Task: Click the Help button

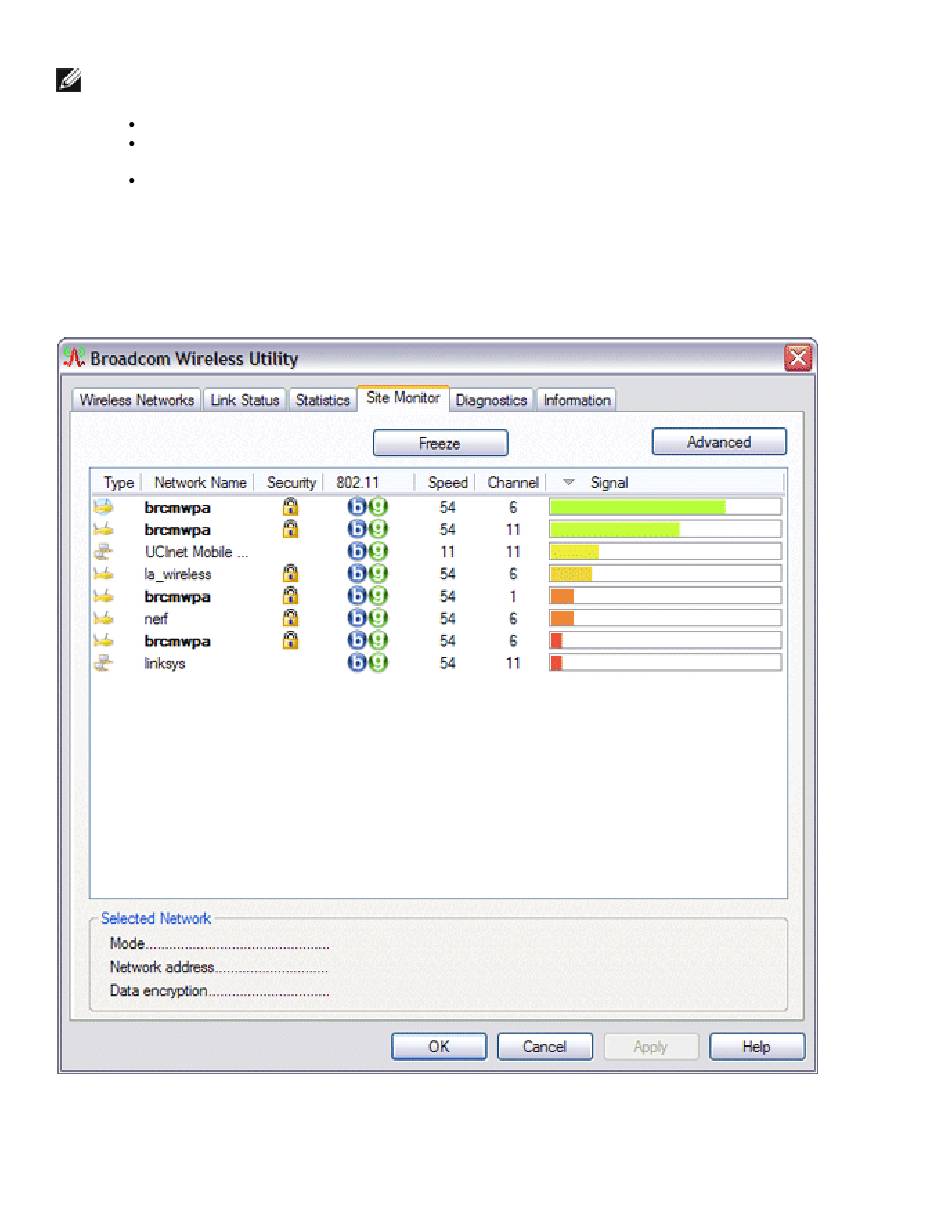Action: (756, 1046)
